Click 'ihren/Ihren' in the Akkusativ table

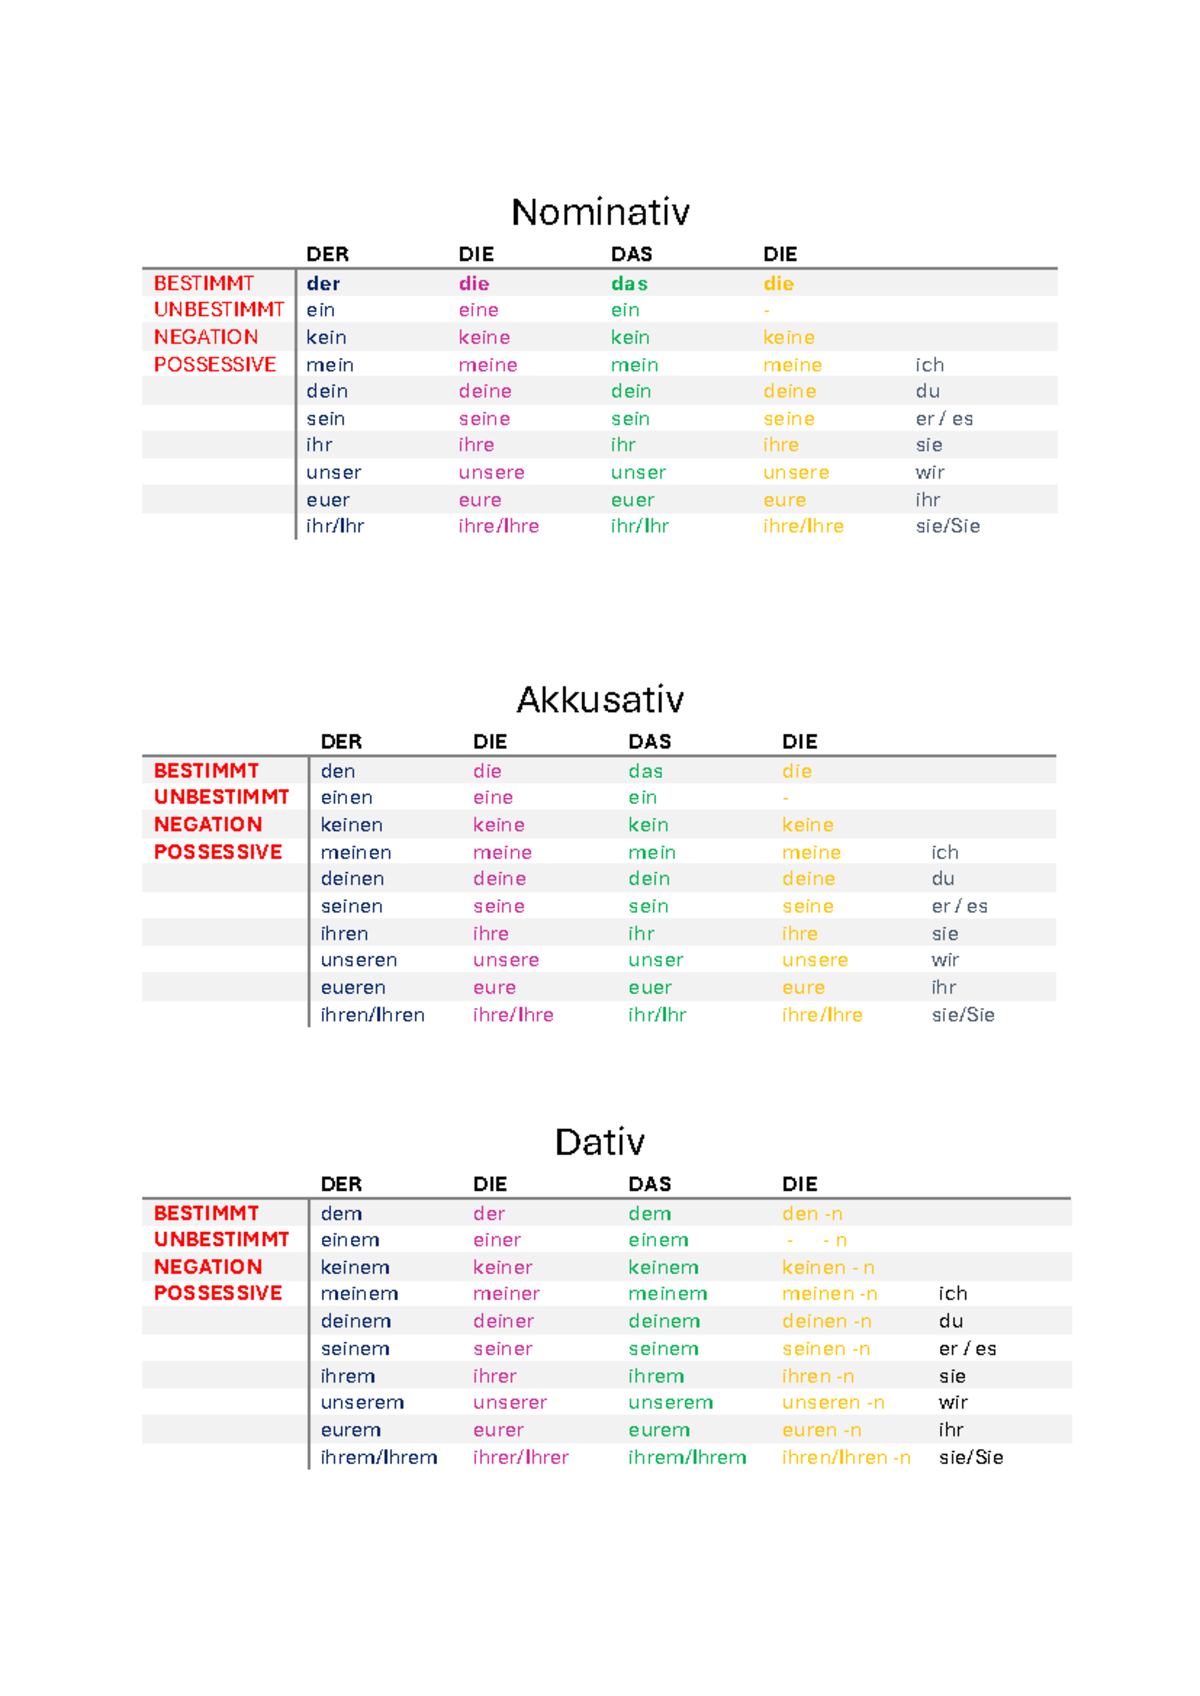[x=372, y=1015]
